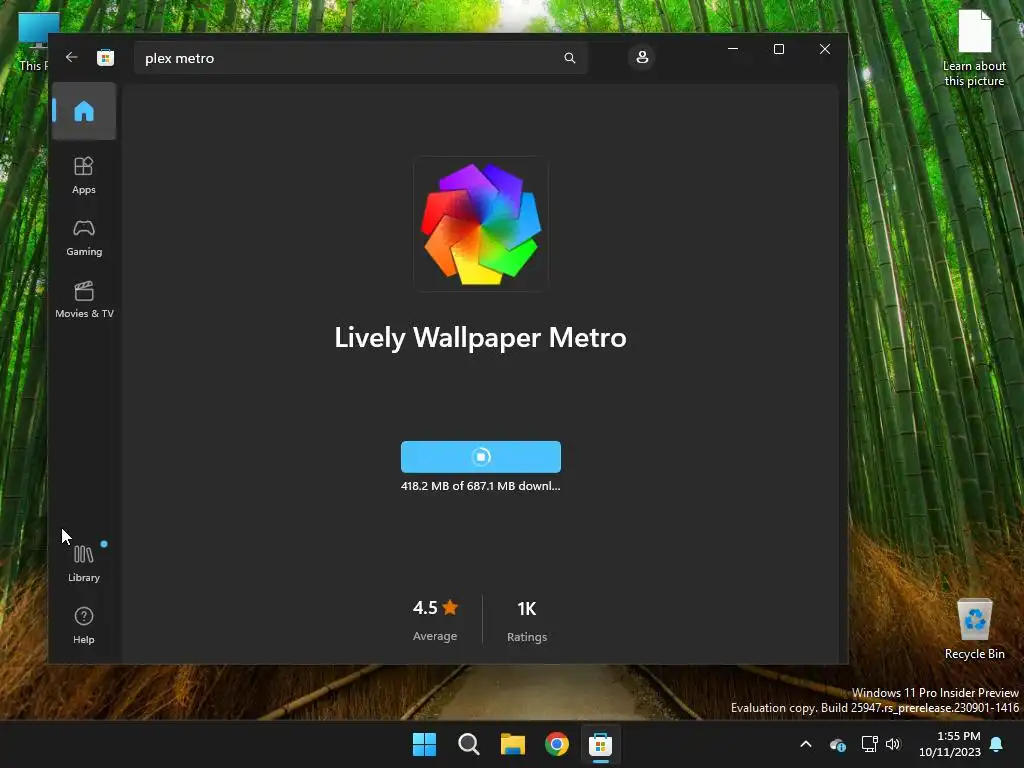Minimize the Microsoft Store window
Screen dimensions: 1024x768
point(733,49)
